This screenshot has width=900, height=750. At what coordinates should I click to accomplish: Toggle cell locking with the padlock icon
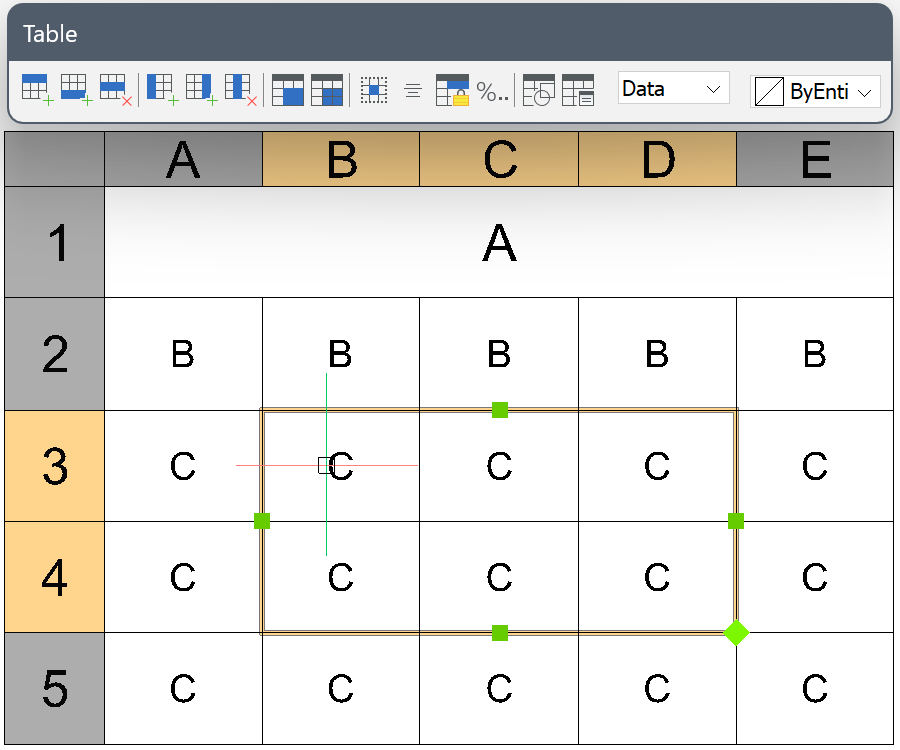(452, 90)
